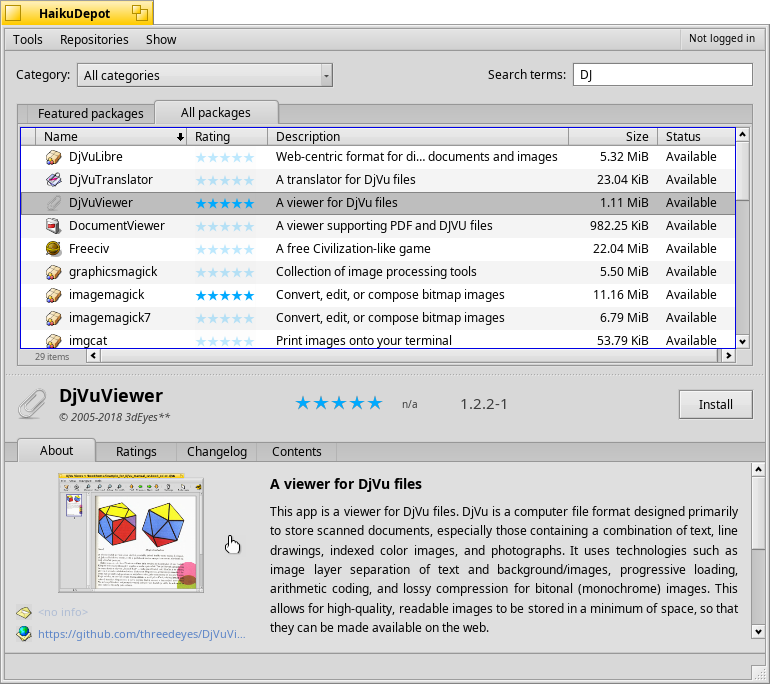Click the web globe icon beside GitHub link

click(x=24, y=634)
